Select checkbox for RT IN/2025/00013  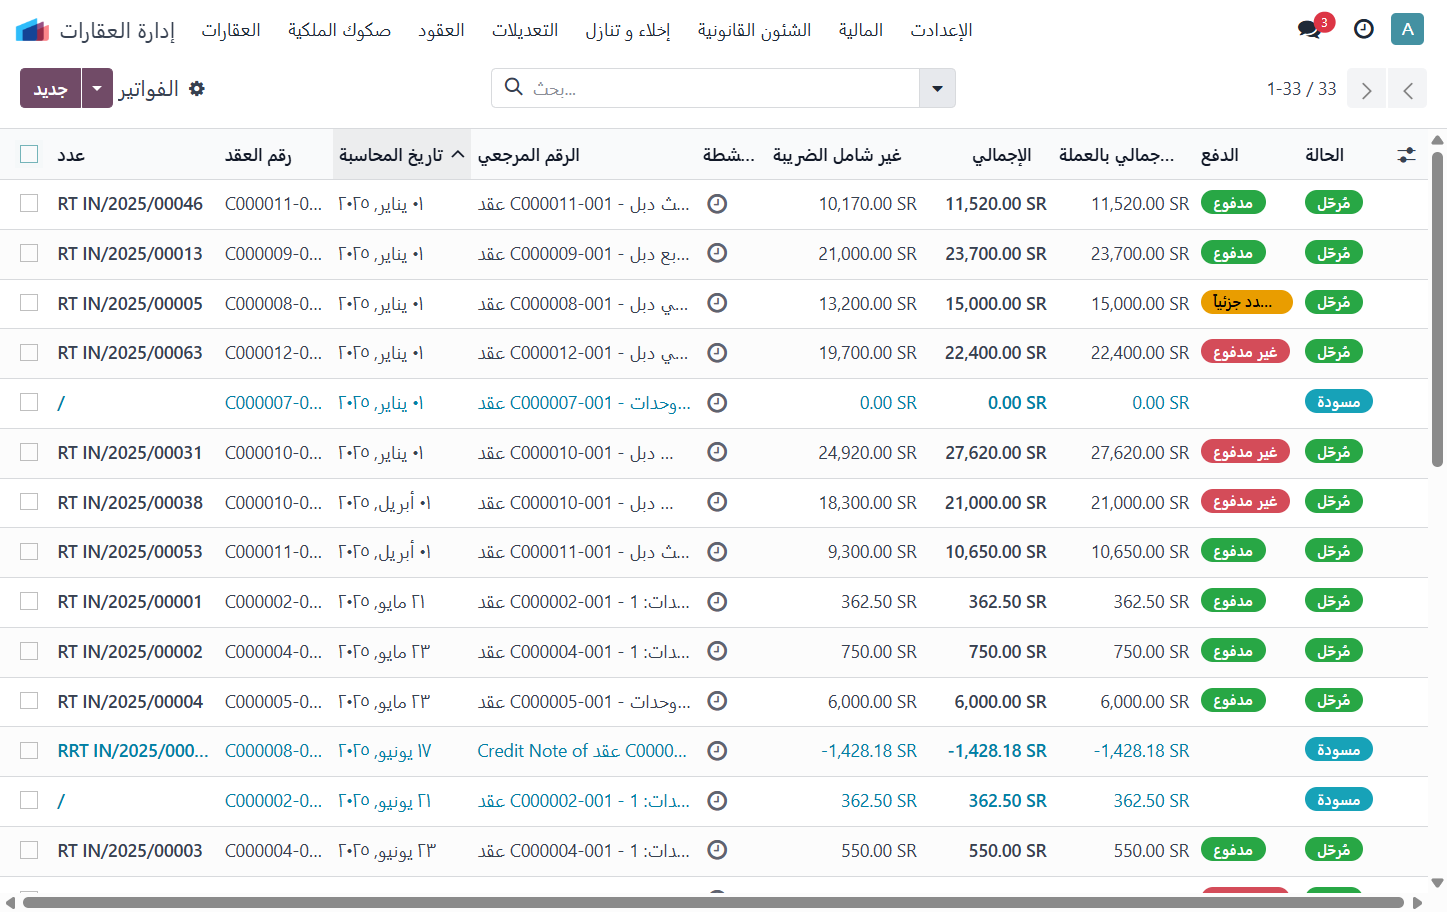tap(29, 253)
